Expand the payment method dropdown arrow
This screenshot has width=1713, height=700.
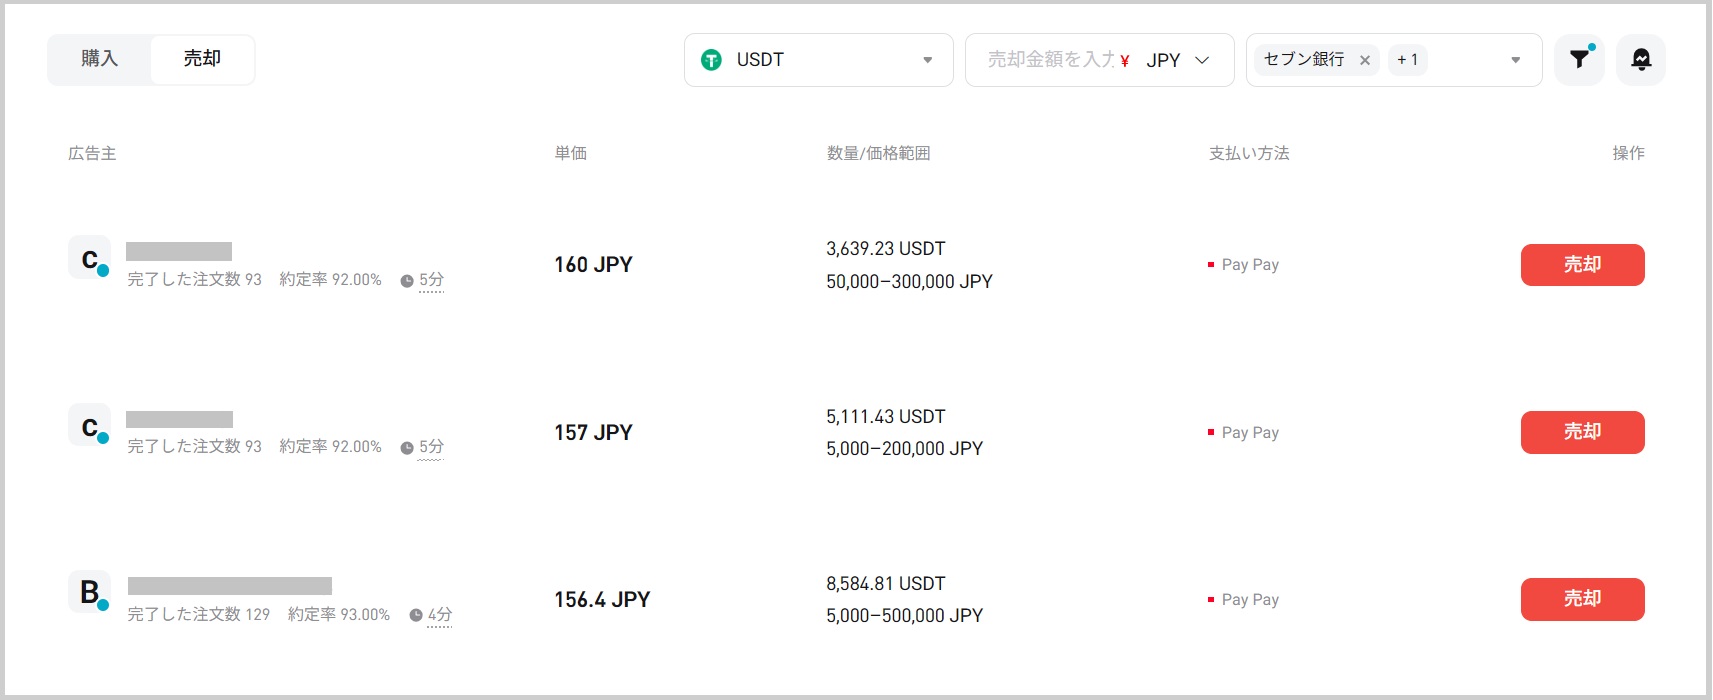1515,60
